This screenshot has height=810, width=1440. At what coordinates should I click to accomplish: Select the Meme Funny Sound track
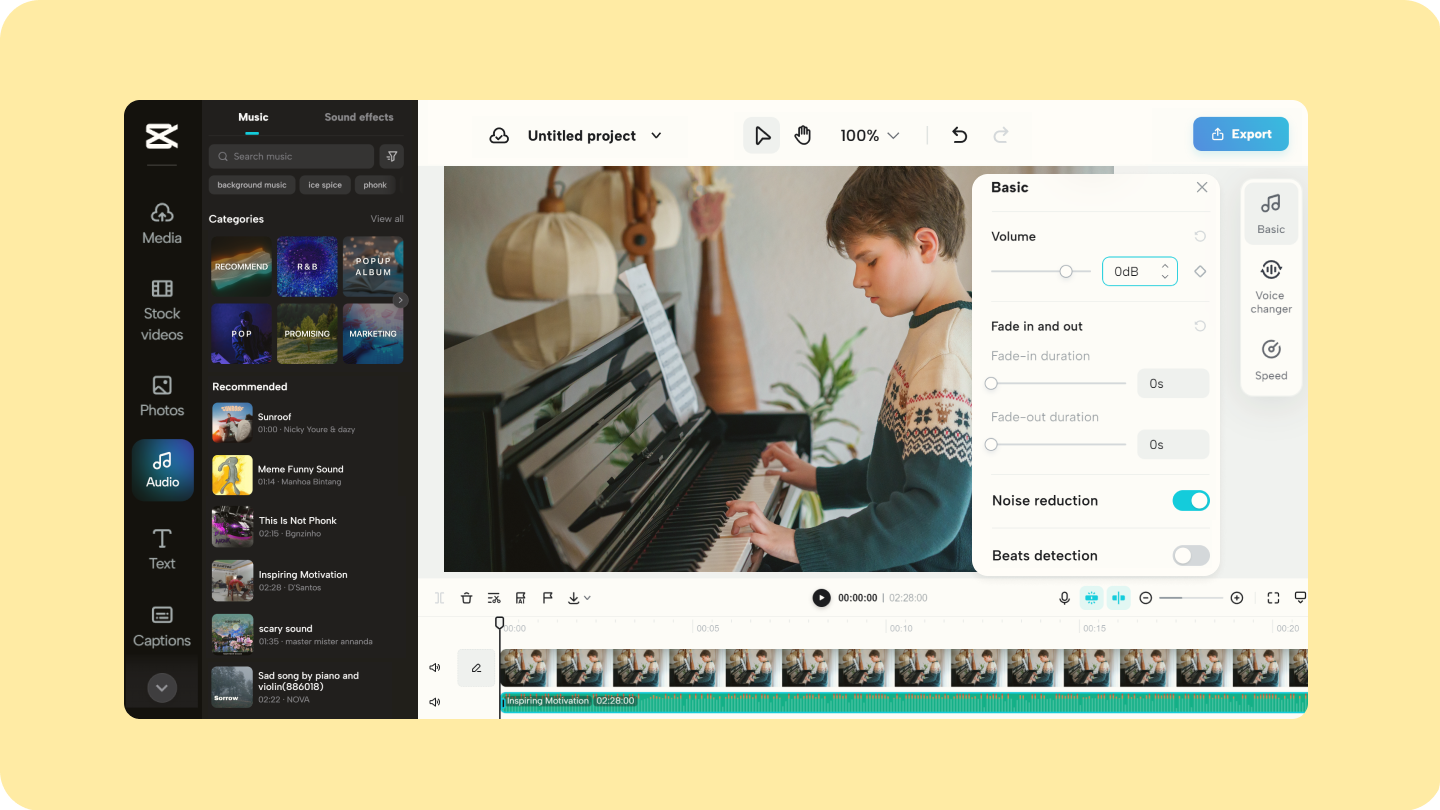[x=308, y=475]
